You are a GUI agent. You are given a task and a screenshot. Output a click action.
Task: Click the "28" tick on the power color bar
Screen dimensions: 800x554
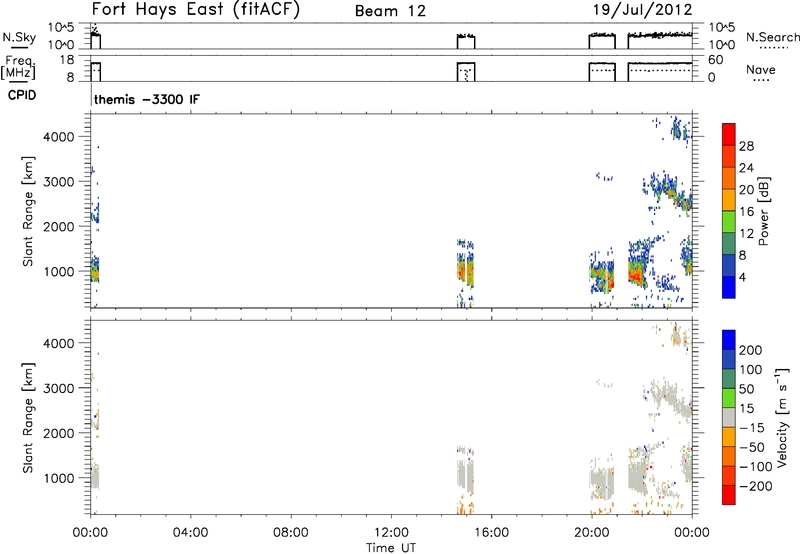coord(746,146)
